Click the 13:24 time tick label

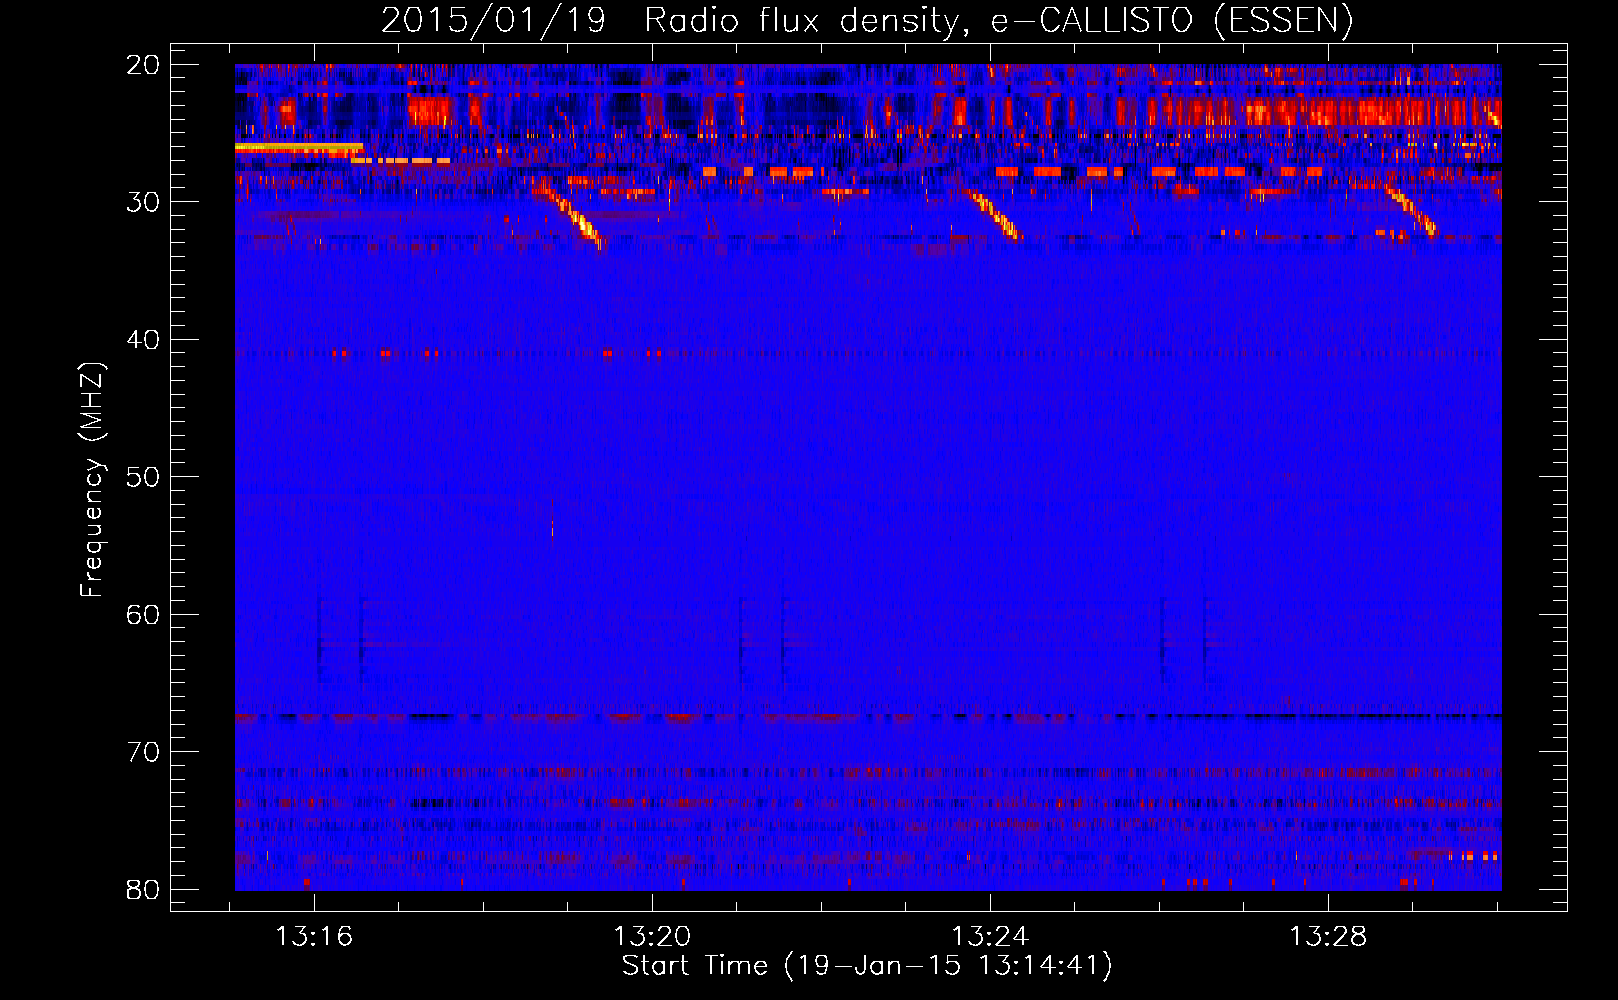(x=990, y=937)
